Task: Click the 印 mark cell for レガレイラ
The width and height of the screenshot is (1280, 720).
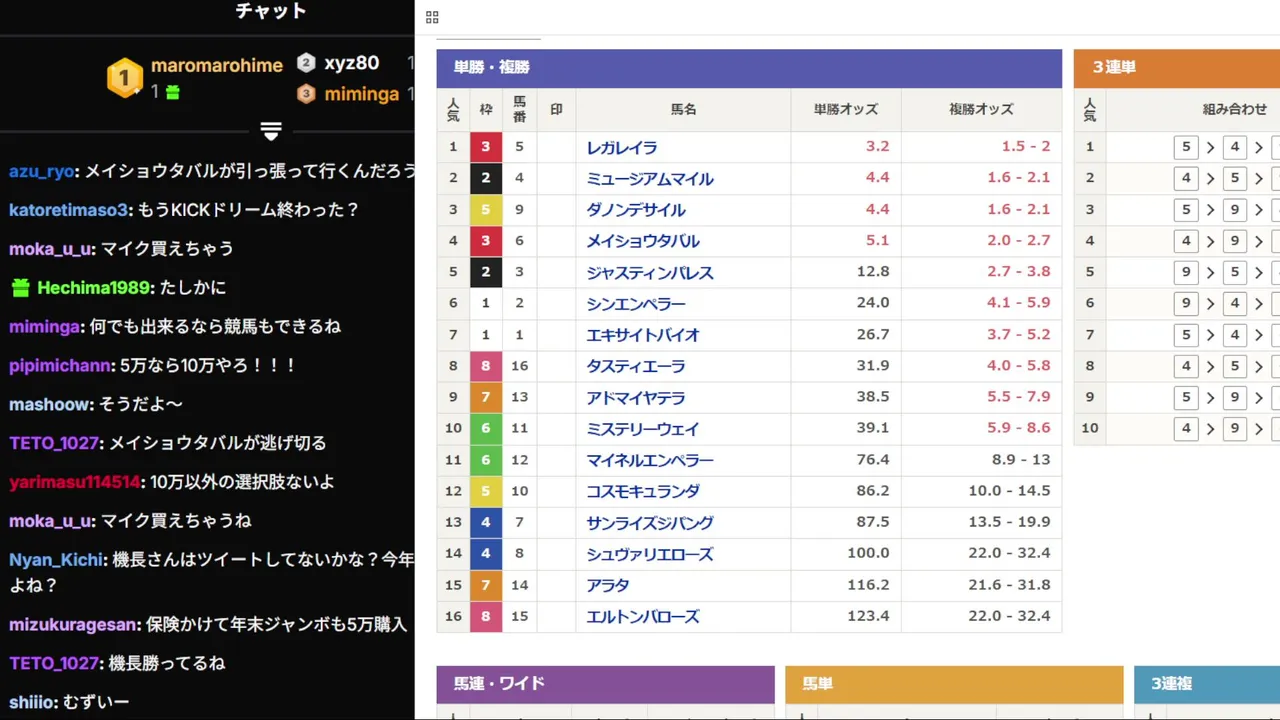Action: (556, 147)
